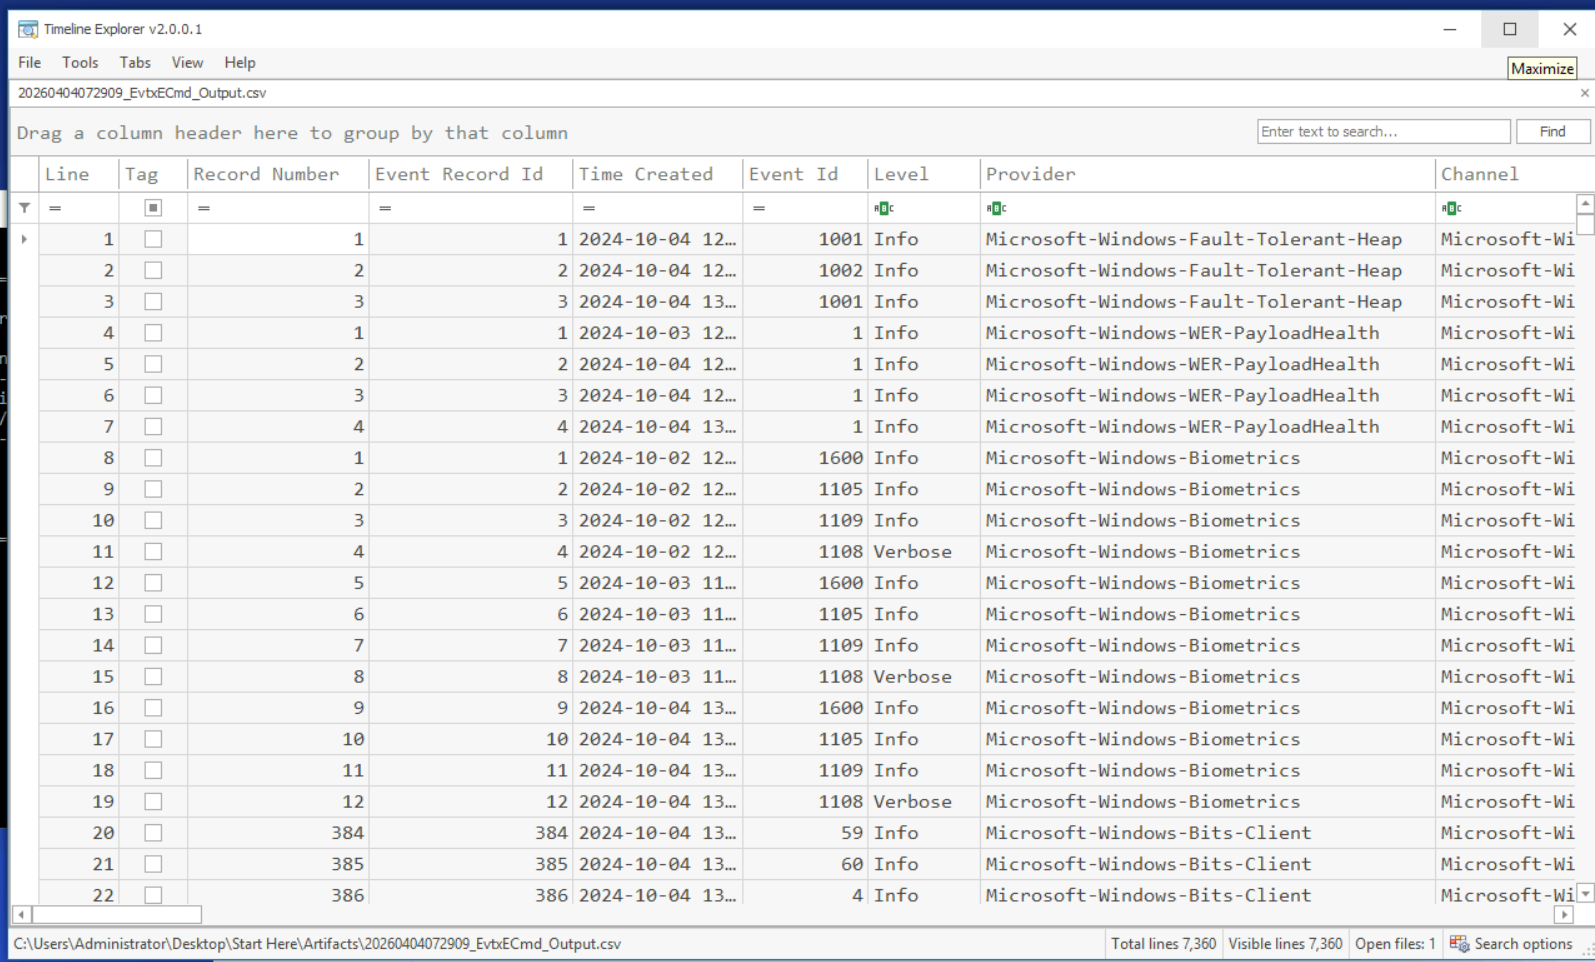Tick the Tag checkbox for line 1
This screenshot has width=1595, height=962.
[153, 239]
